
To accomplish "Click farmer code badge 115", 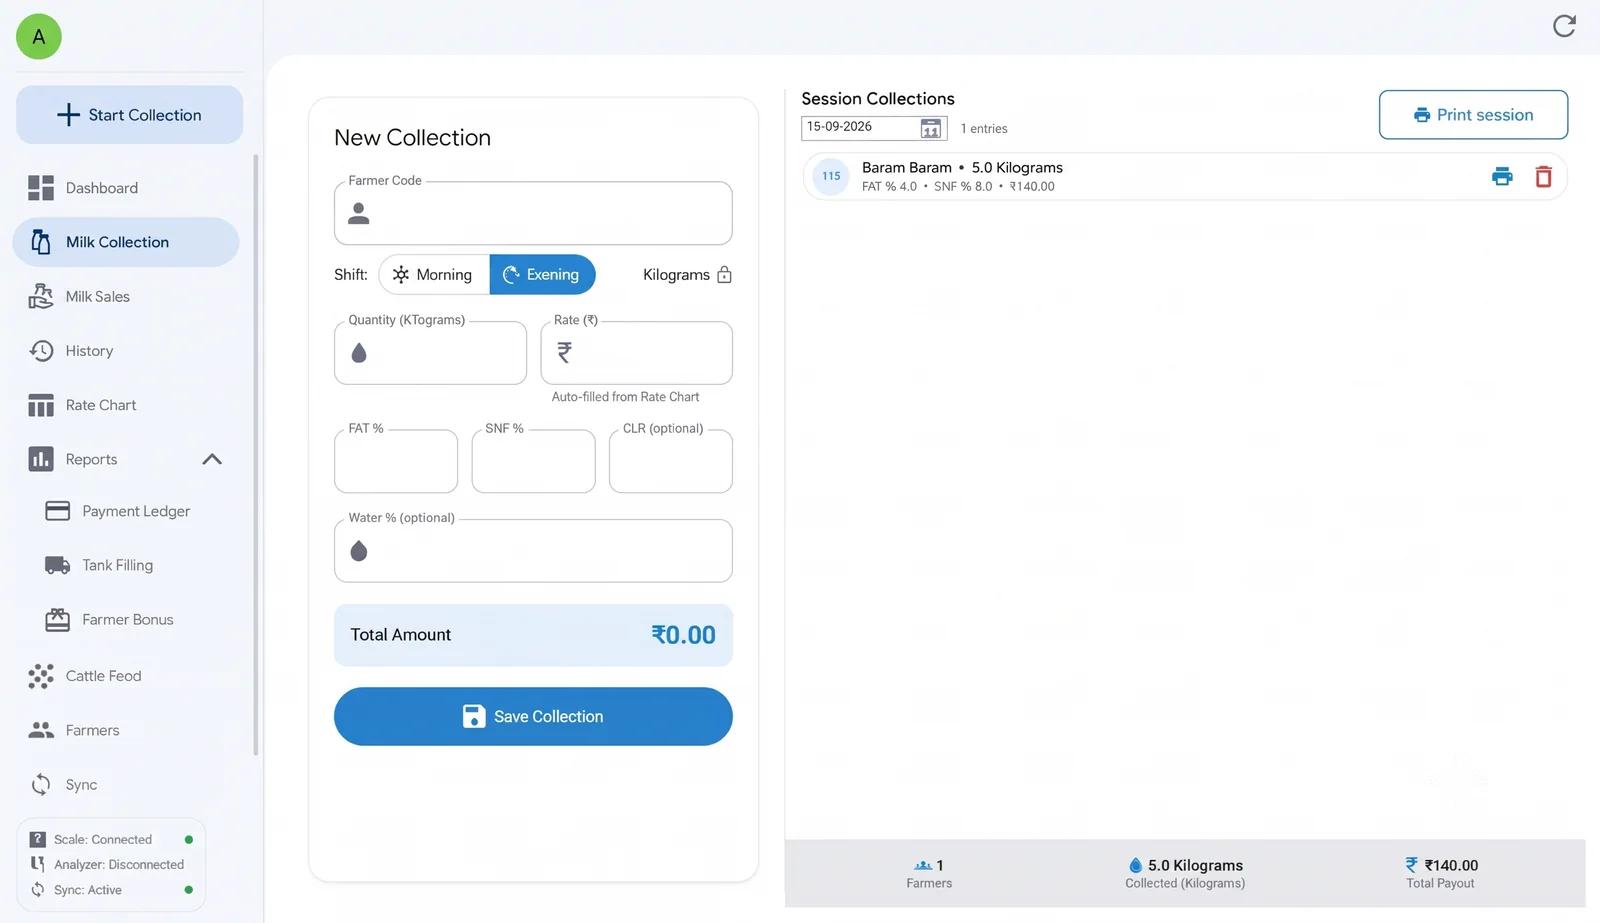I will [x=831, y=176].
